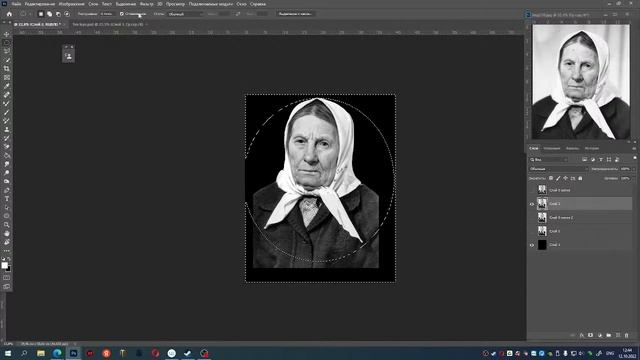Create a new layer icon
This screenshot has height=360, width=640.
(618, 335)
